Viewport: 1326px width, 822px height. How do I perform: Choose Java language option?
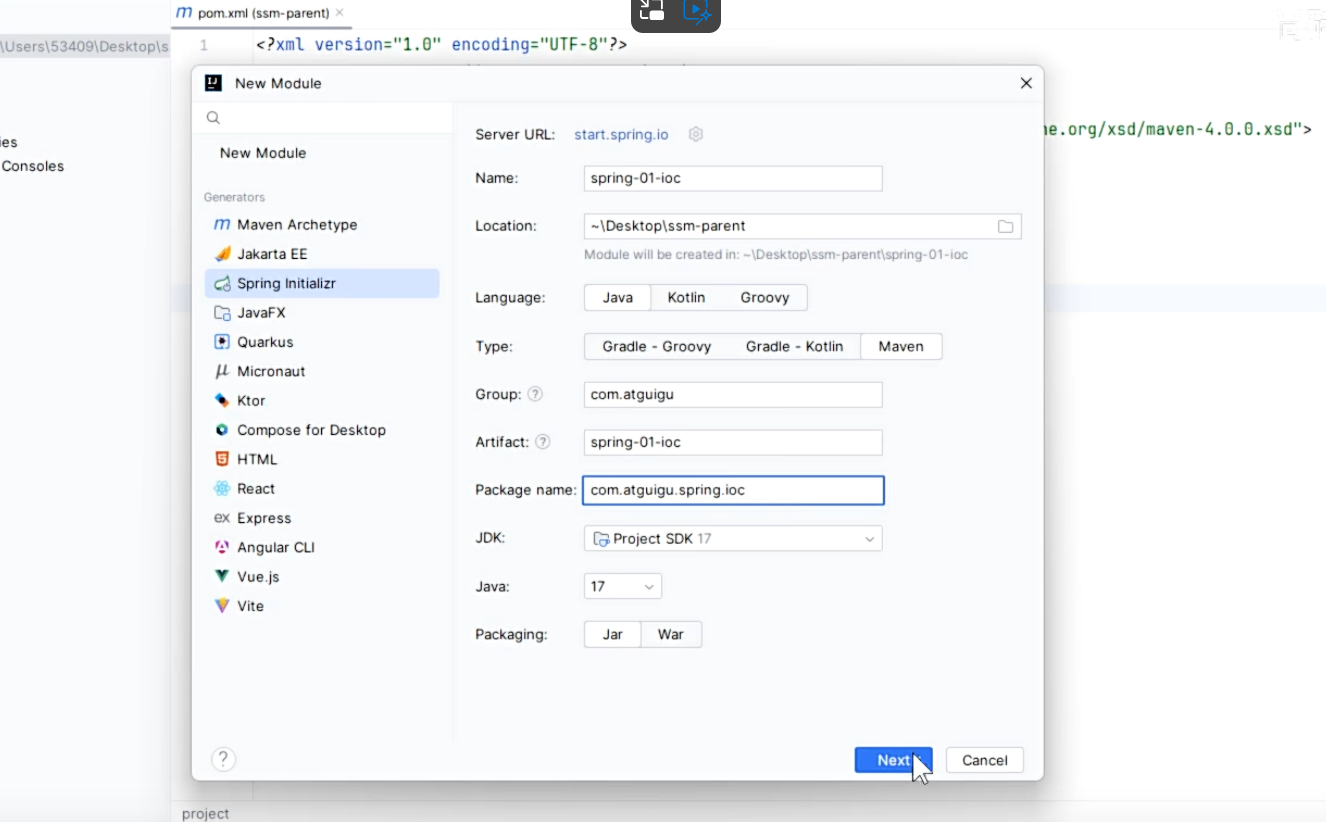[x=618, y=297]
